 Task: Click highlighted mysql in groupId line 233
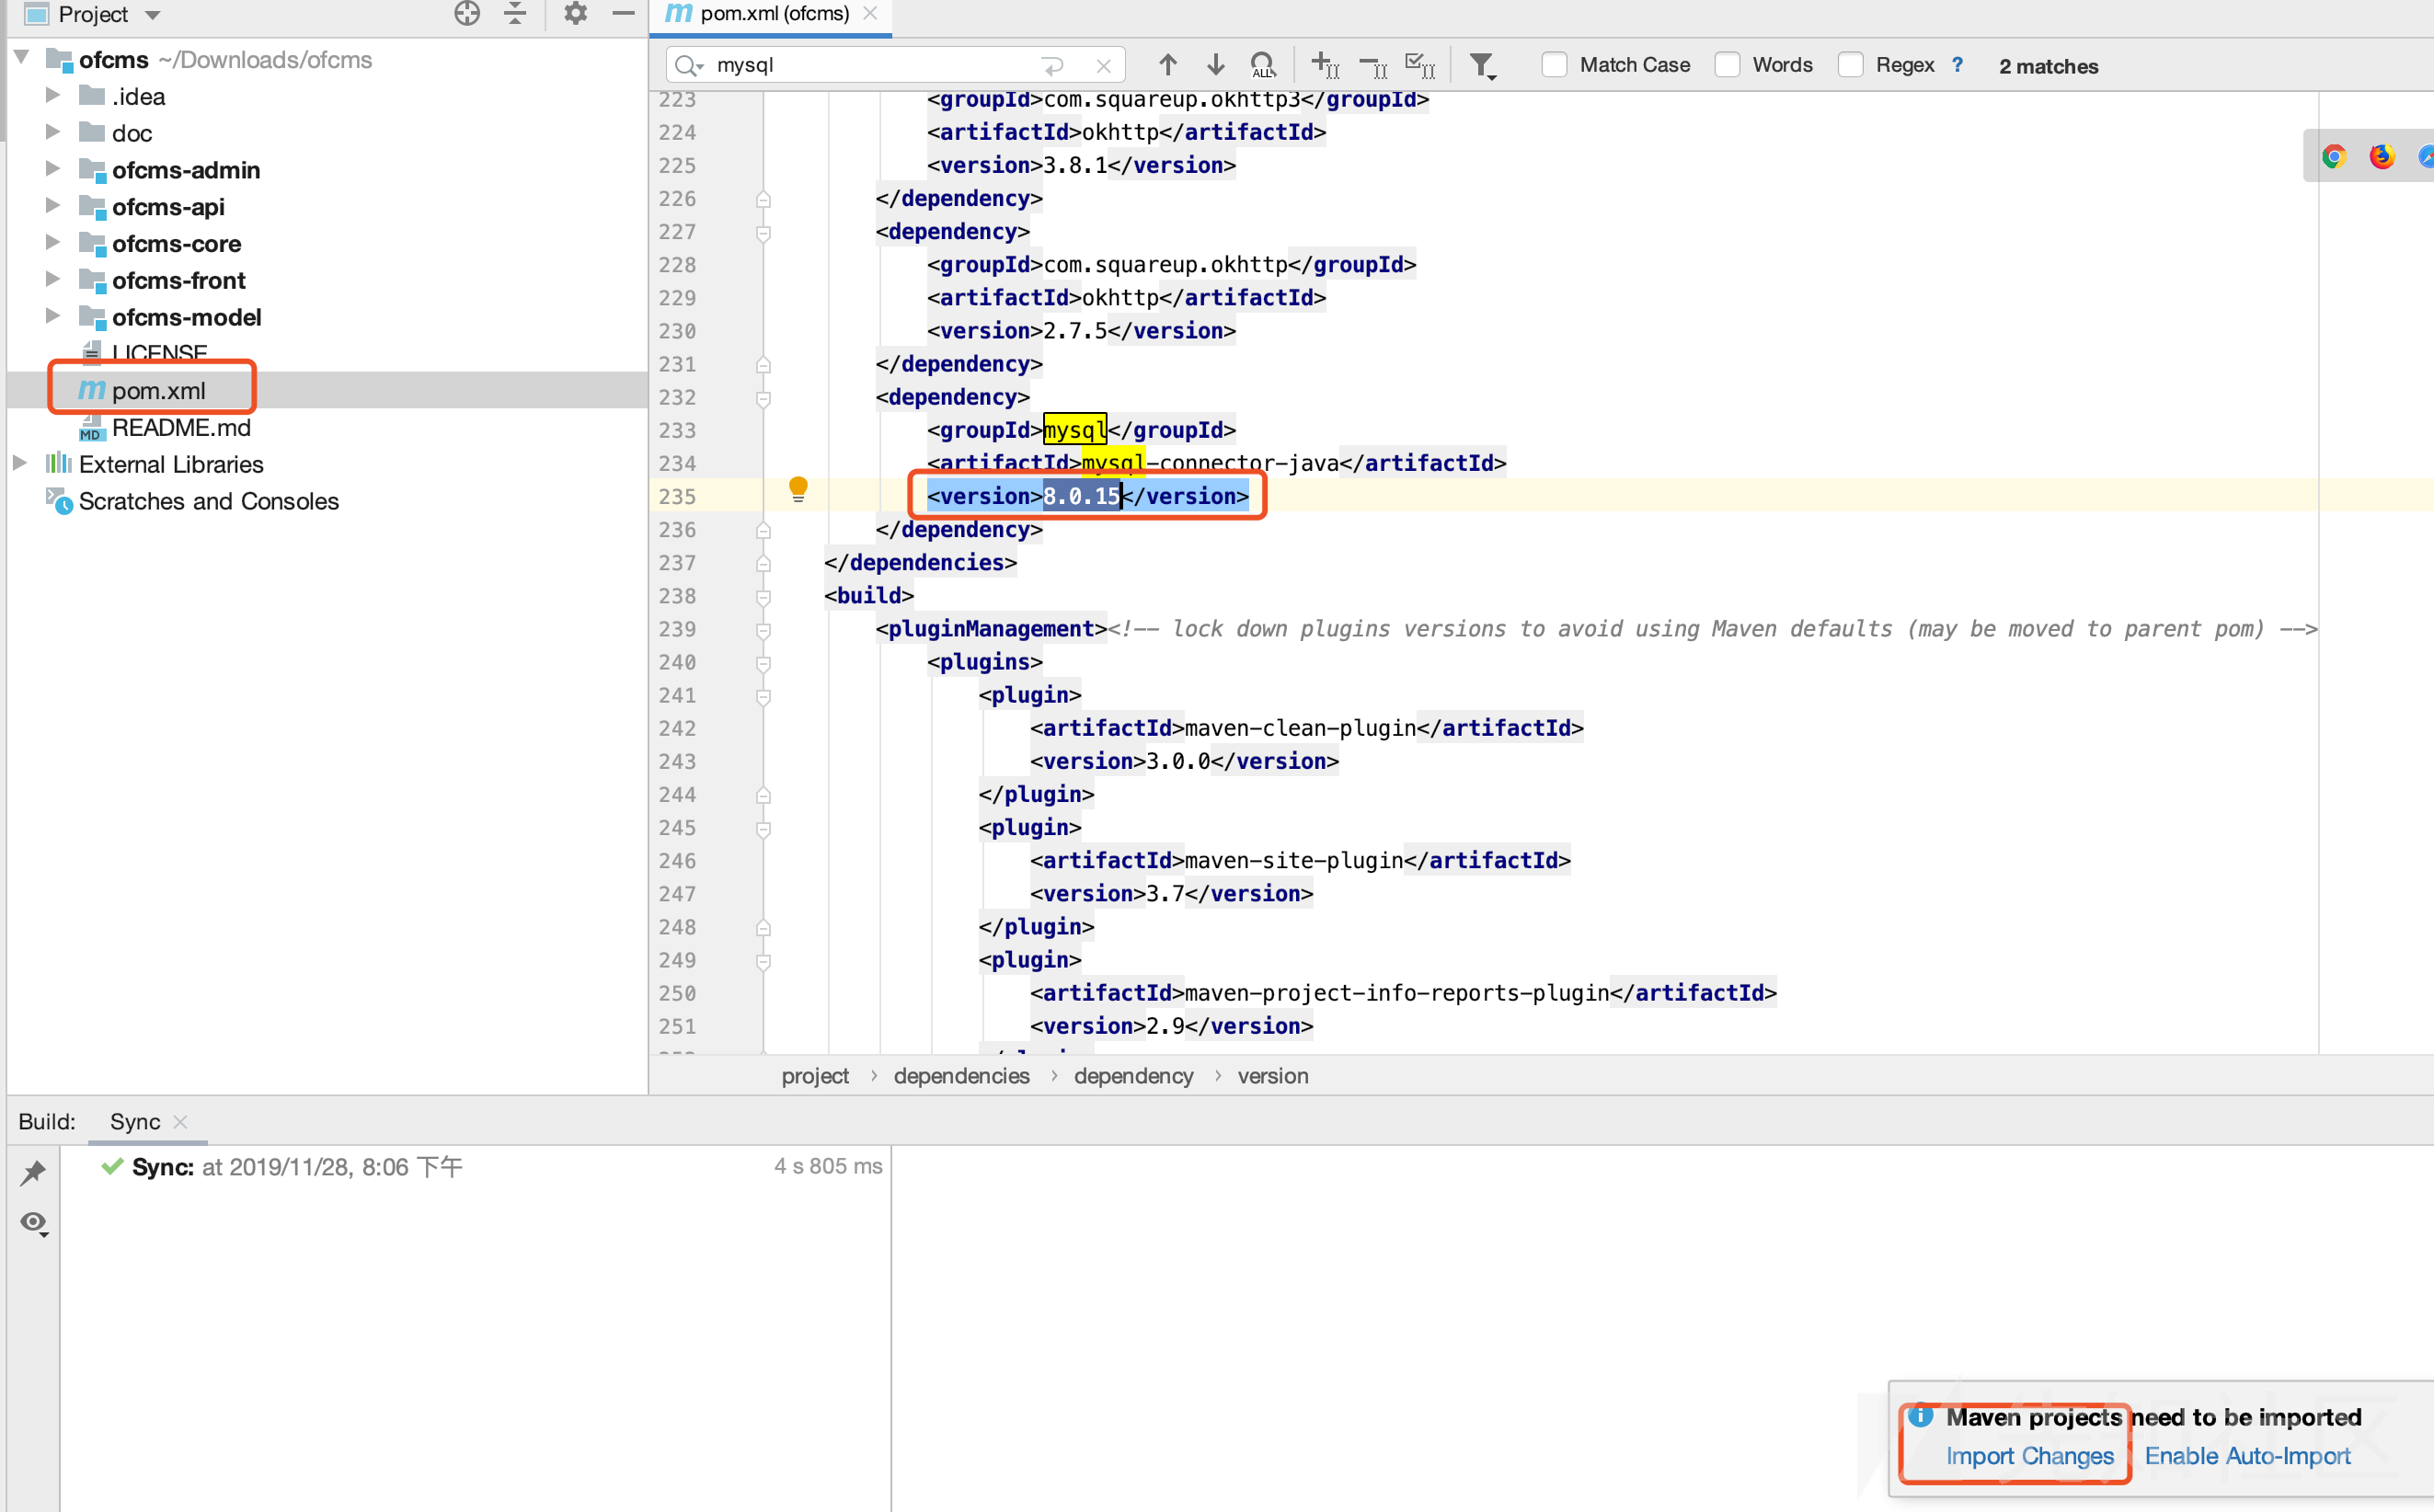(x=1074, y=430)
